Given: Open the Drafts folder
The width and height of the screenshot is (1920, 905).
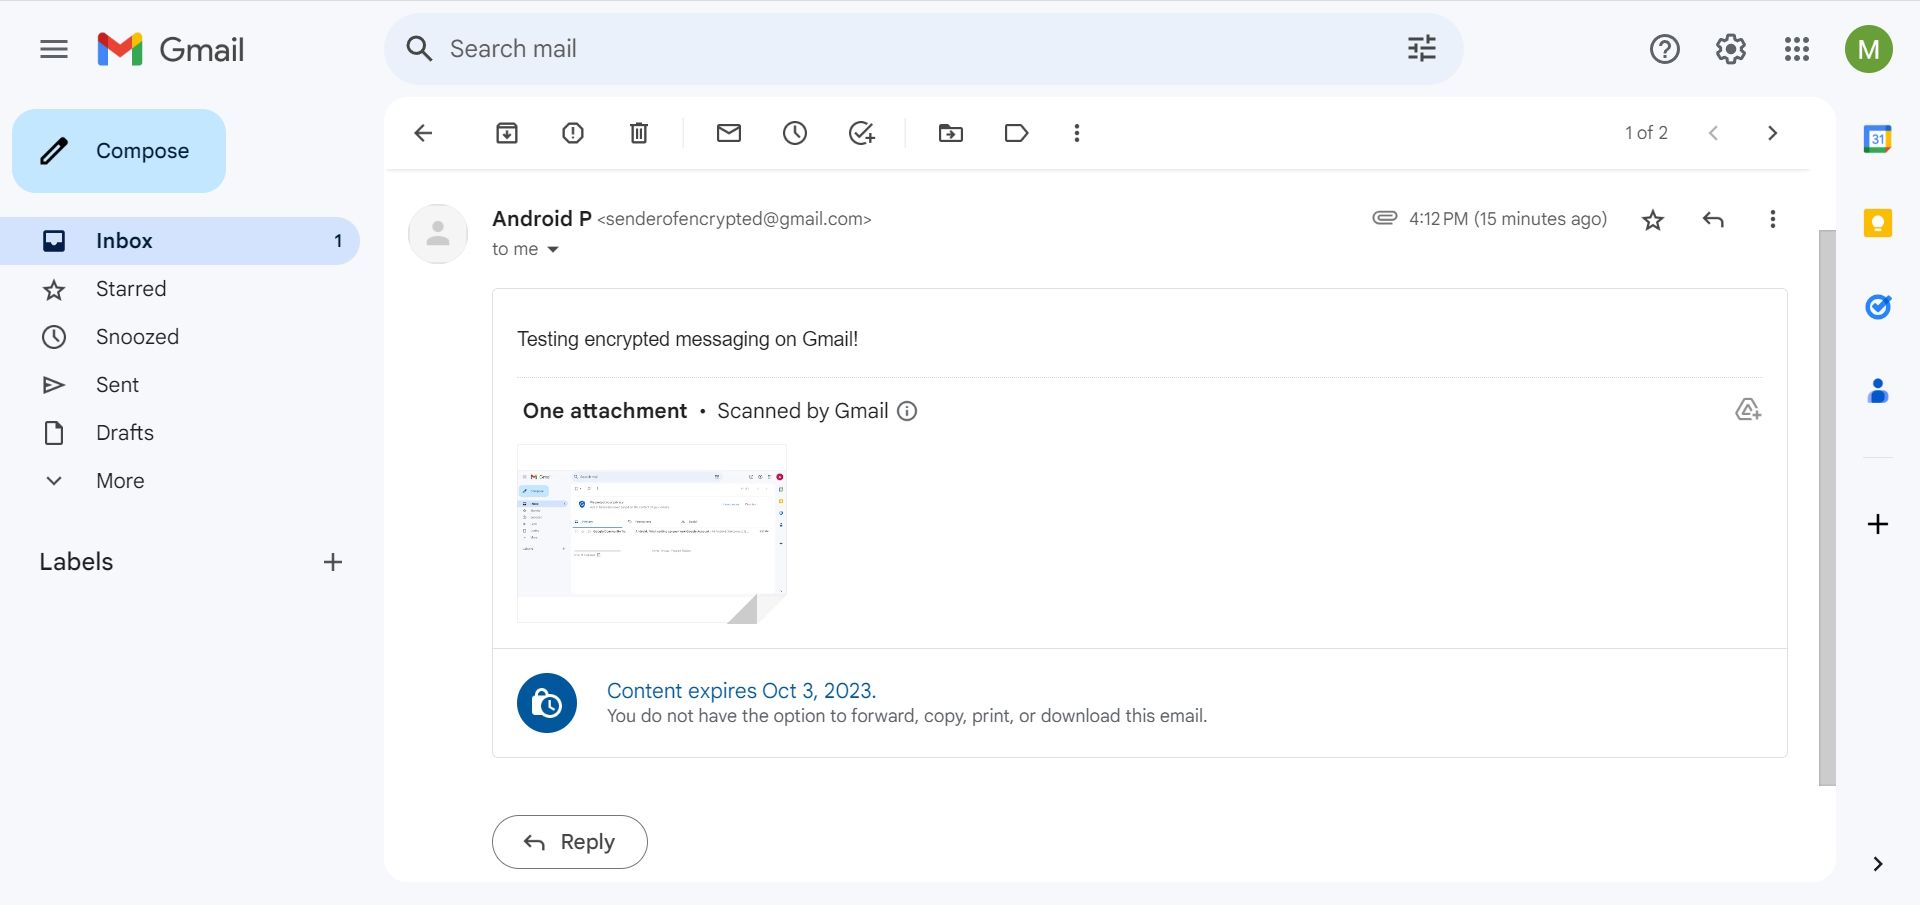Looking at the screenshot, I should (x=180, y=433).
